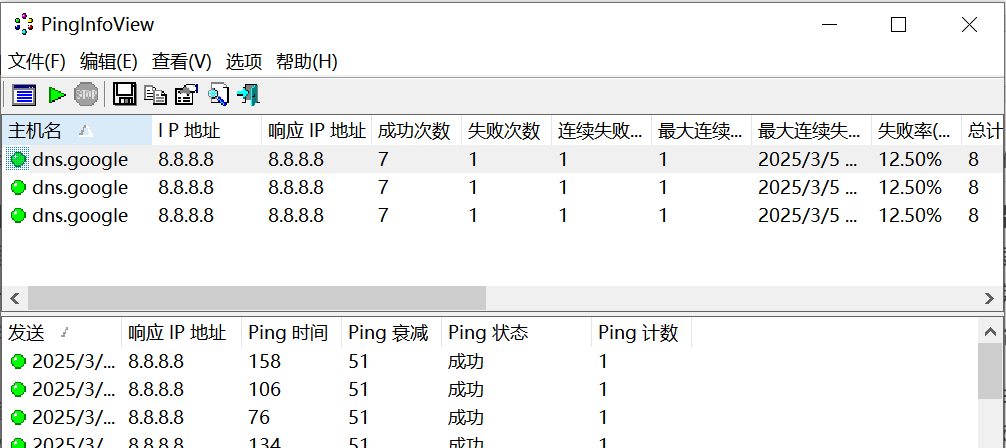Open the 选项 menu
The width and height of the screenshot is (1006, 448).
(x=244, y=61)
